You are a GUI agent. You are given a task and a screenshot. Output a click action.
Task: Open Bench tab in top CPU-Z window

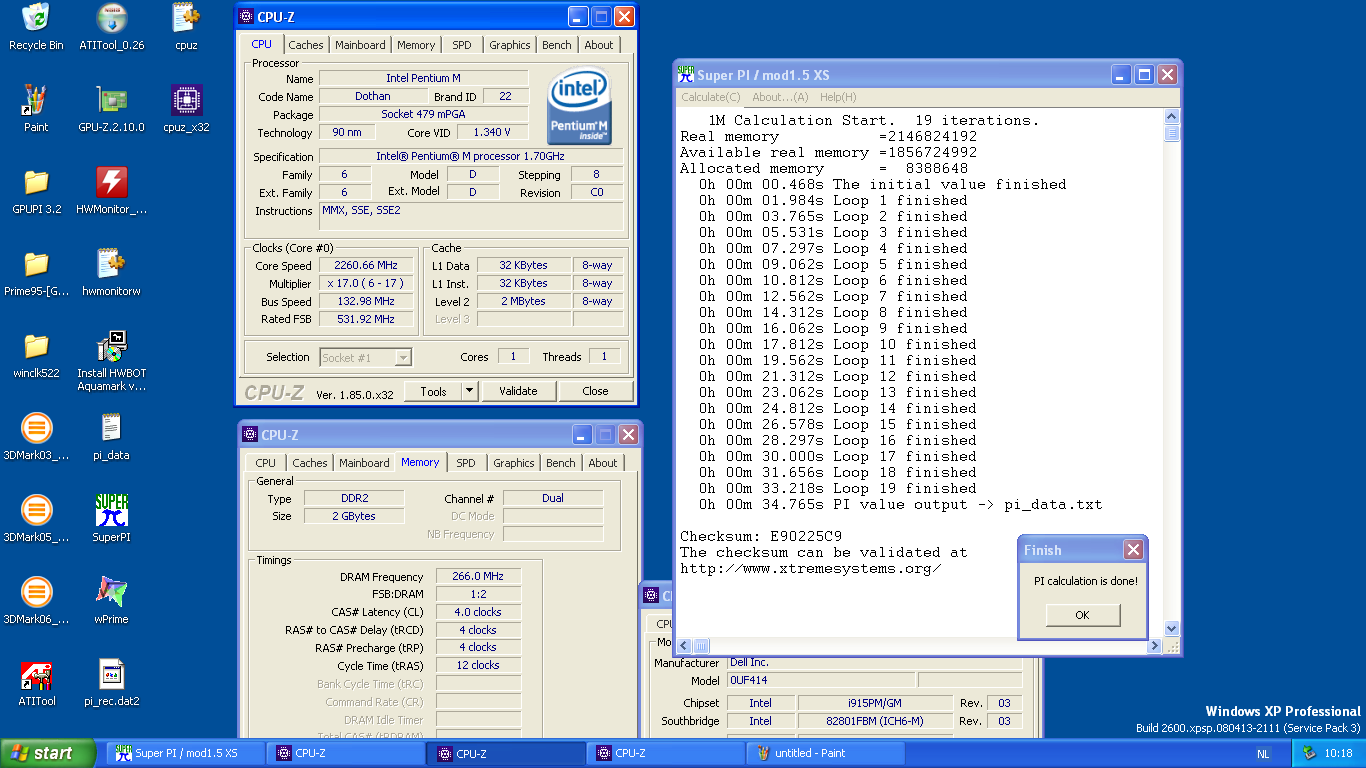(x=557, y=45)
